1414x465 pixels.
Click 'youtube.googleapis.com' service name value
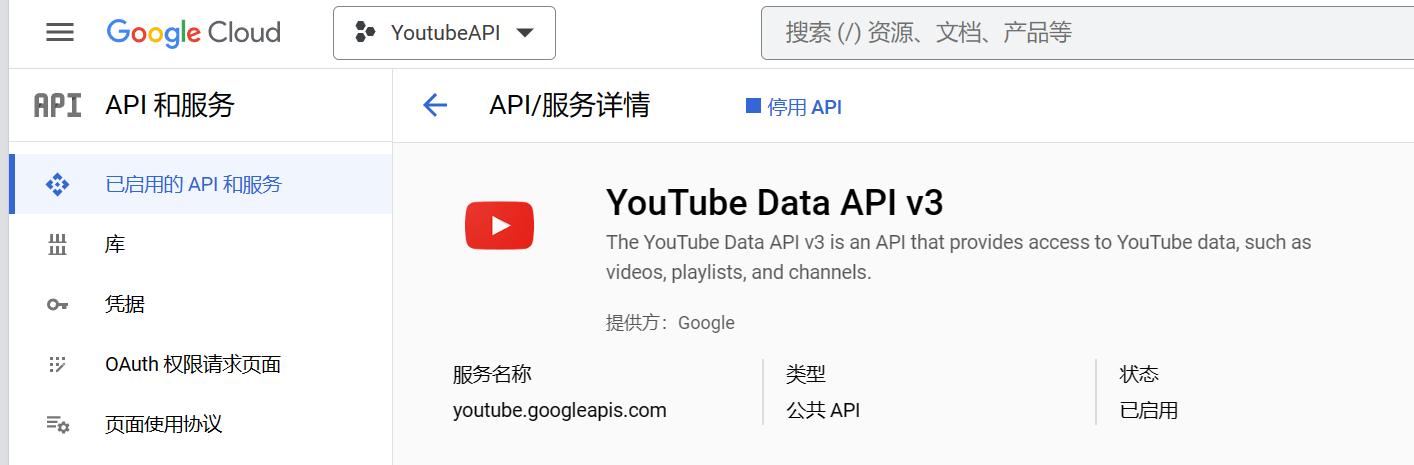[559, 410]
